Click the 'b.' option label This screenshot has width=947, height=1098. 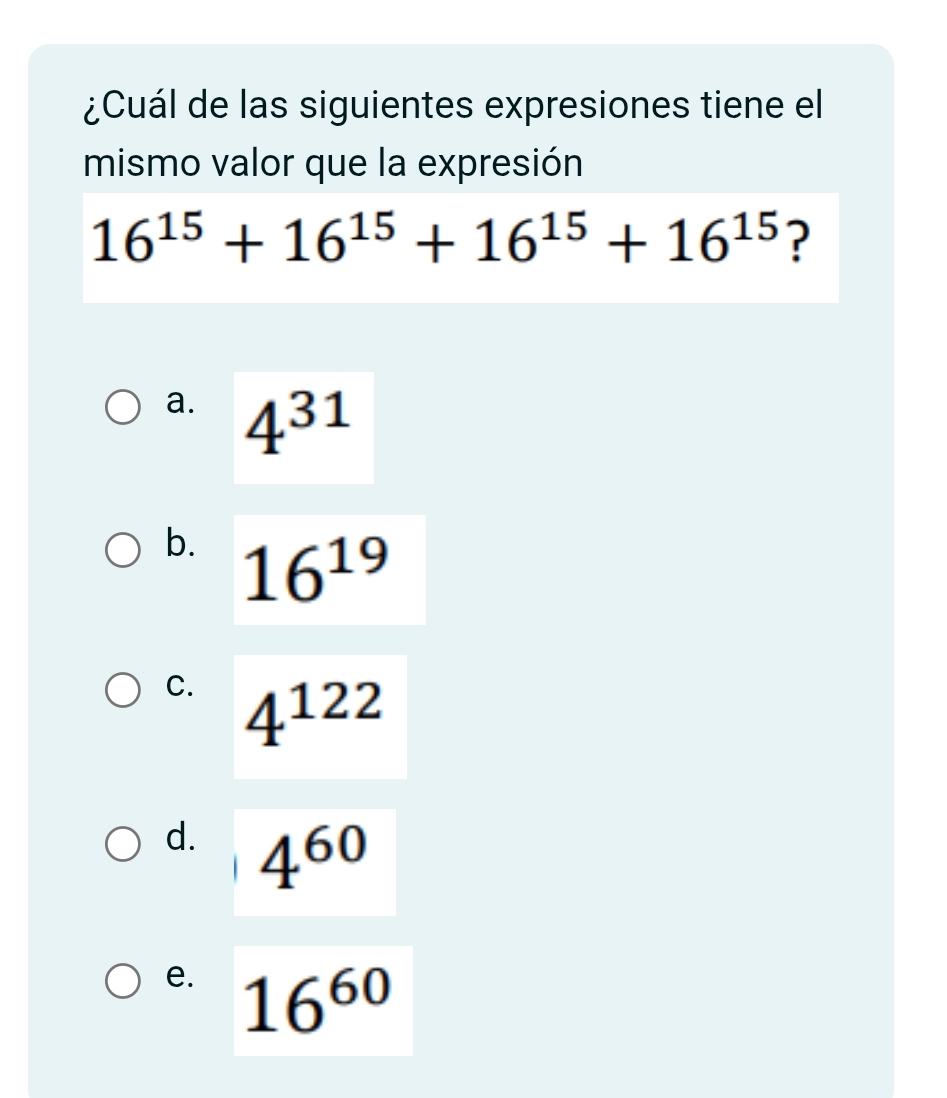tap(182, 542)
